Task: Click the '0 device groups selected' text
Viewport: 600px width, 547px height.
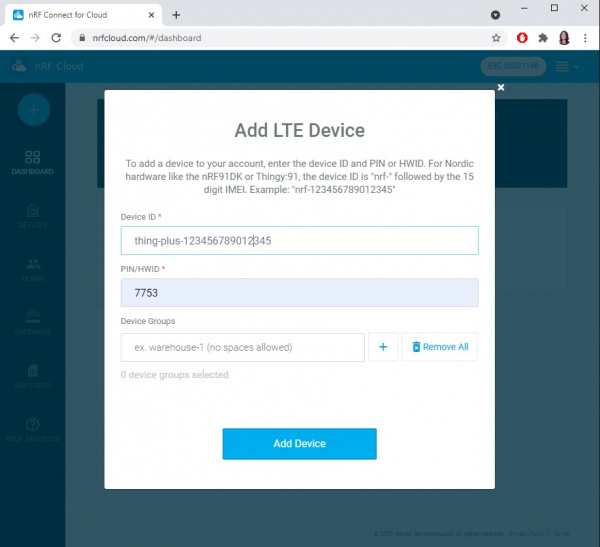Action: point(174,375)
